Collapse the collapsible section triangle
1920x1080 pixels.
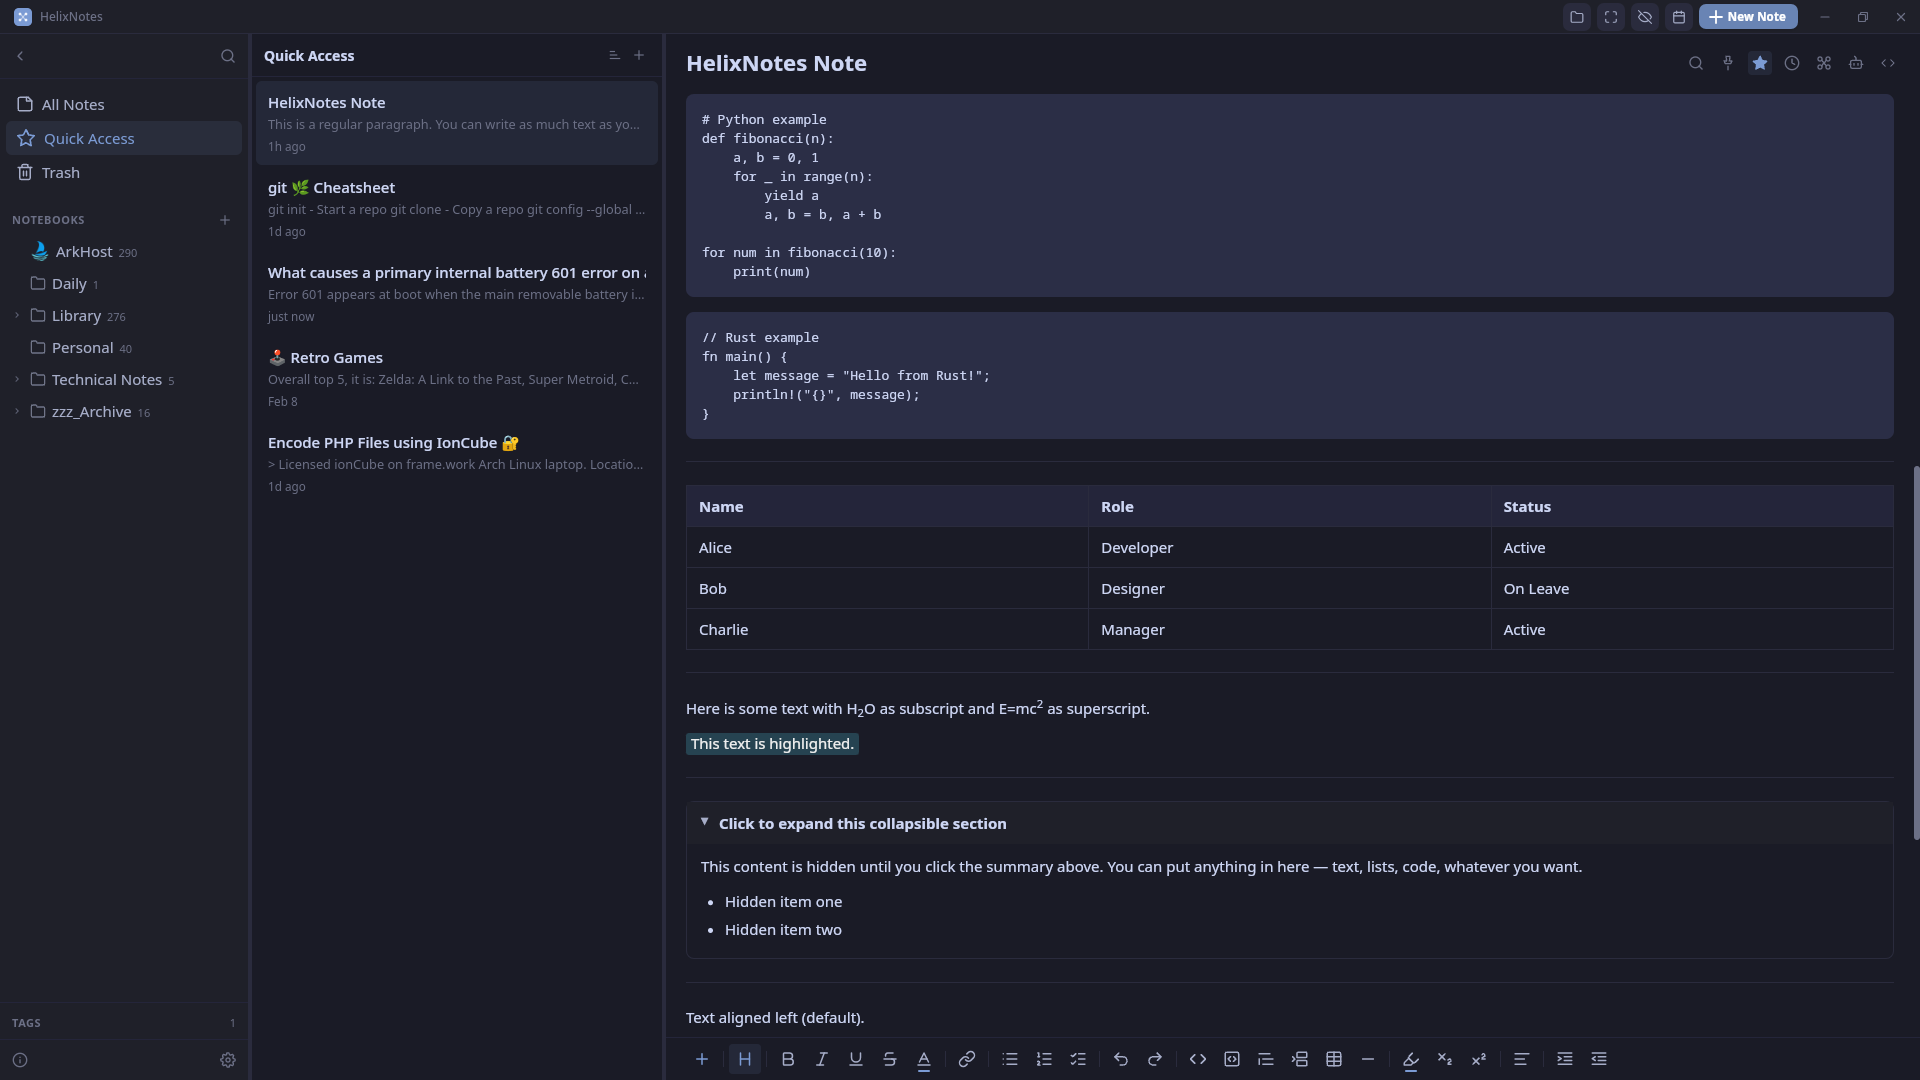705,822
